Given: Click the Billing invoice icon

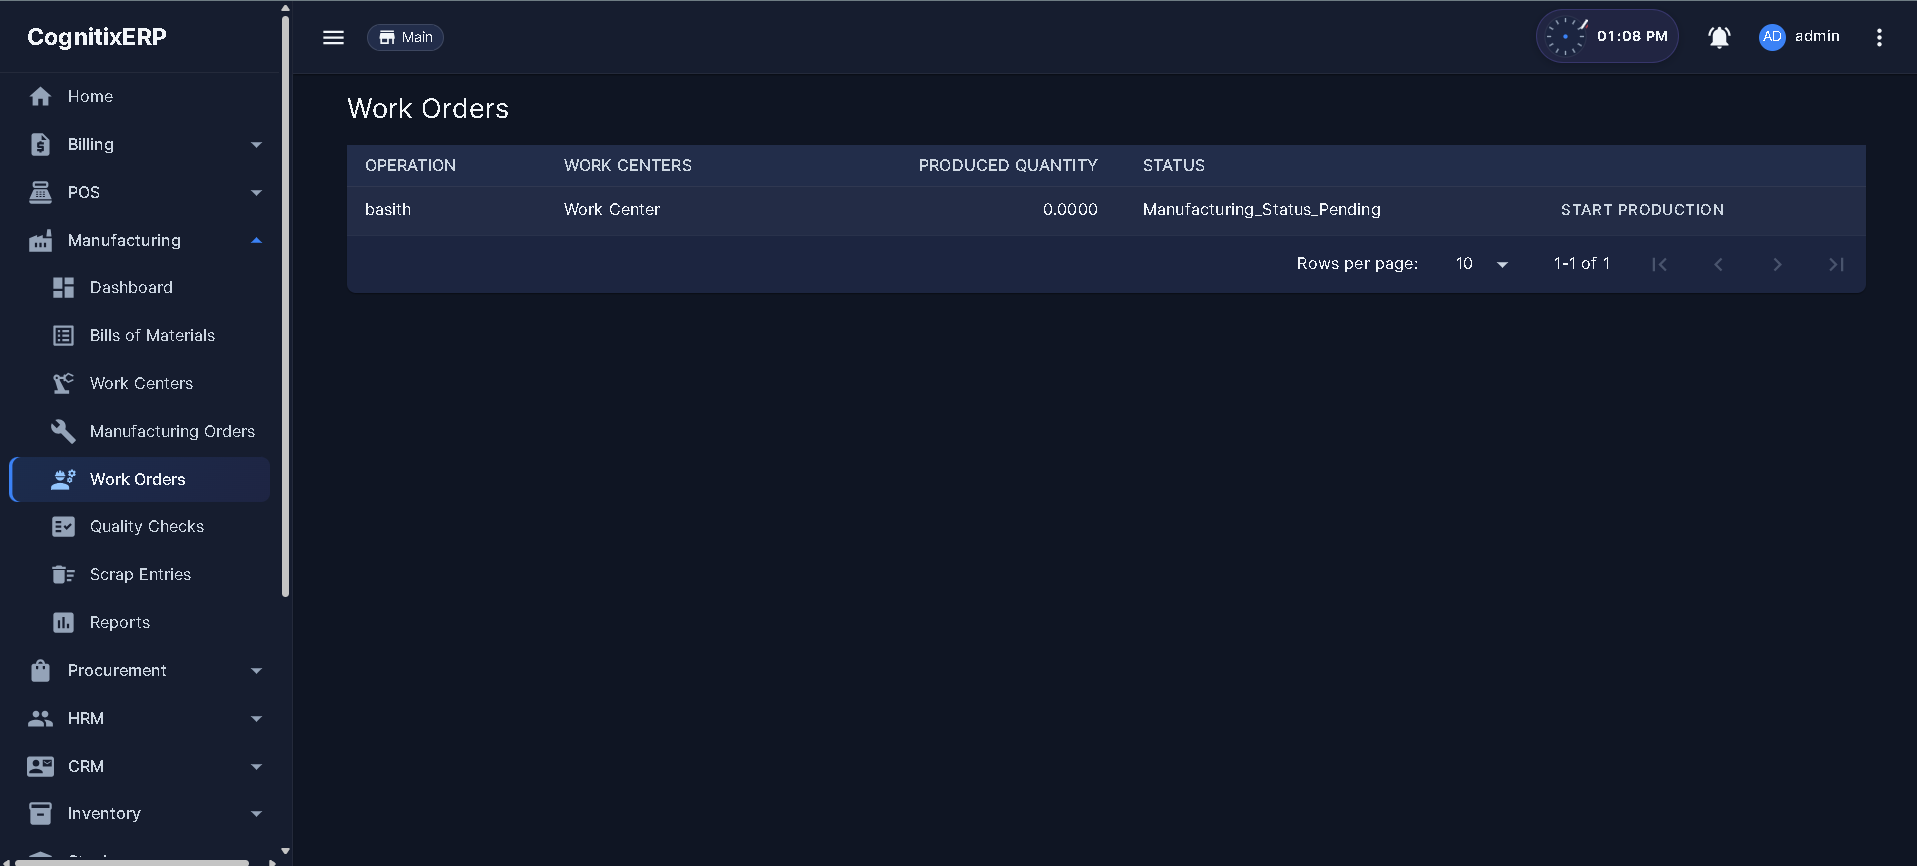Looking at the screenshot, I should pos(40,144).
